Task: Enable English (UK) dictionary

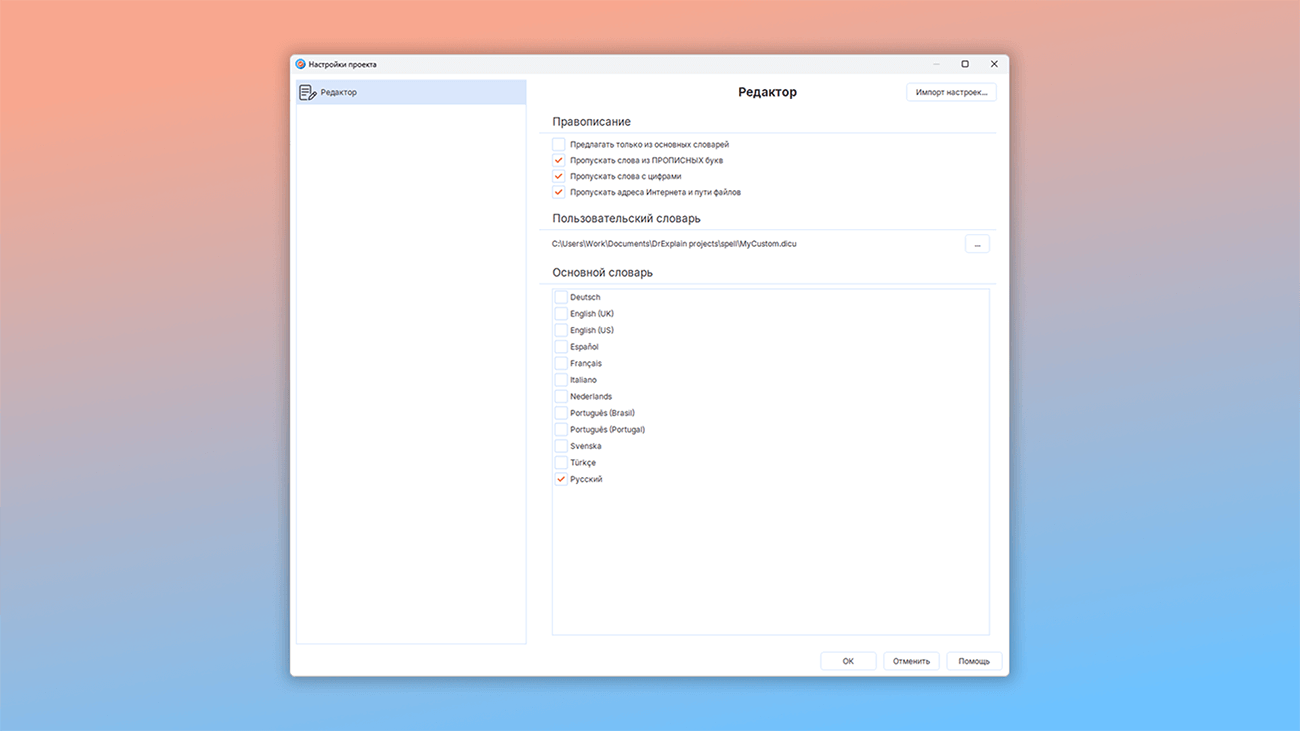Action: click(x=561, y=314)
